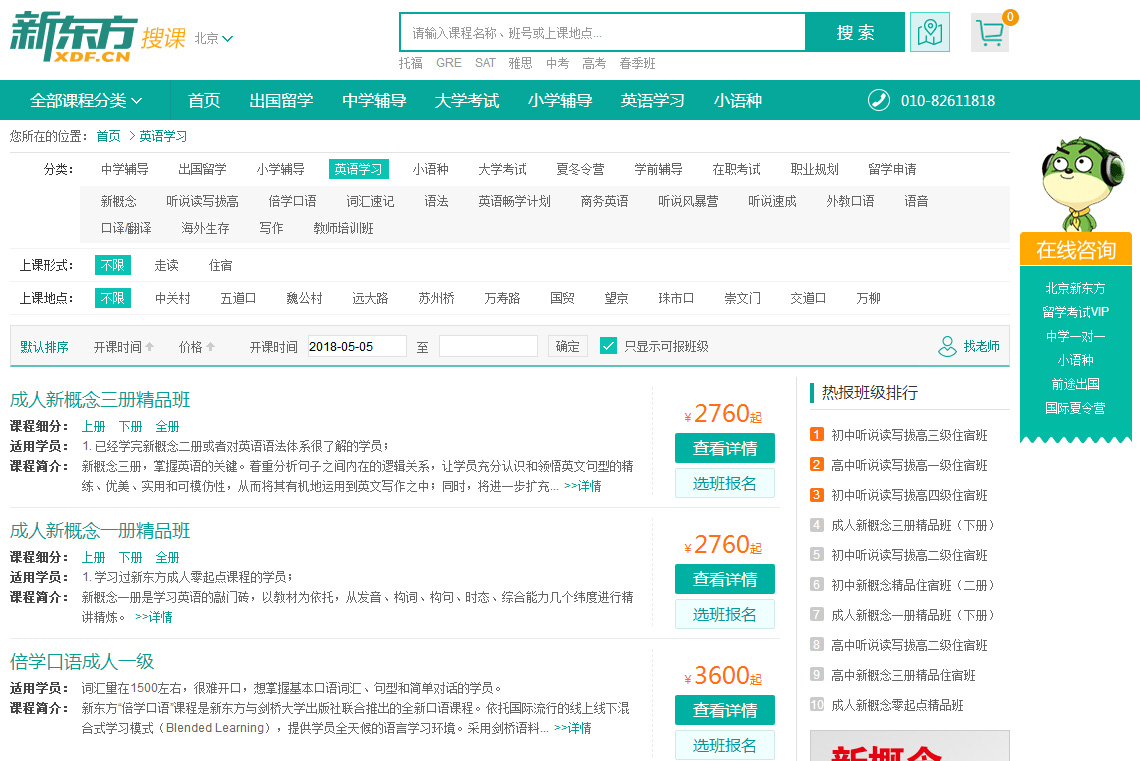Open the 北京 city dropdown
The image size is (1140, 761).
pos(213,39)
